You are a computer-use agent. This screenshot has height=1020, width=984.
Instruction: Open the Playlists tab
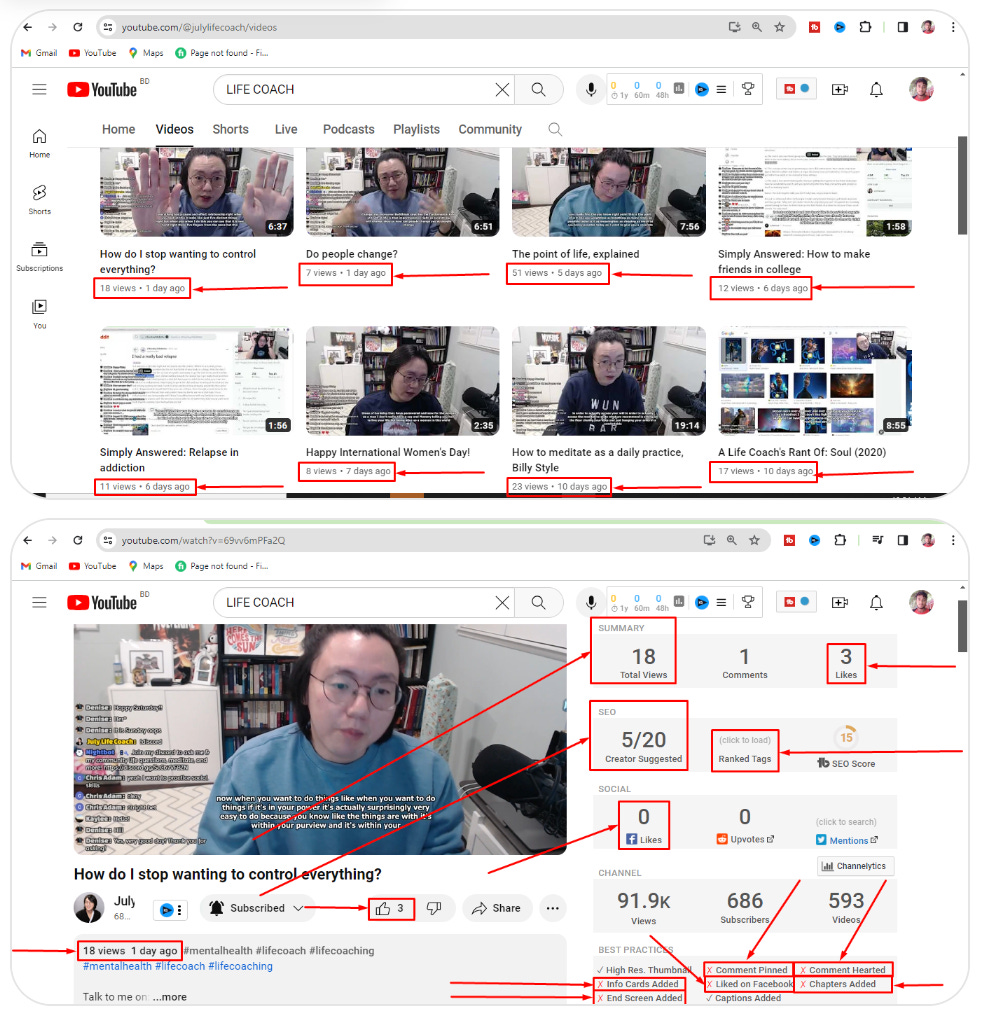[x=416, y=129]
